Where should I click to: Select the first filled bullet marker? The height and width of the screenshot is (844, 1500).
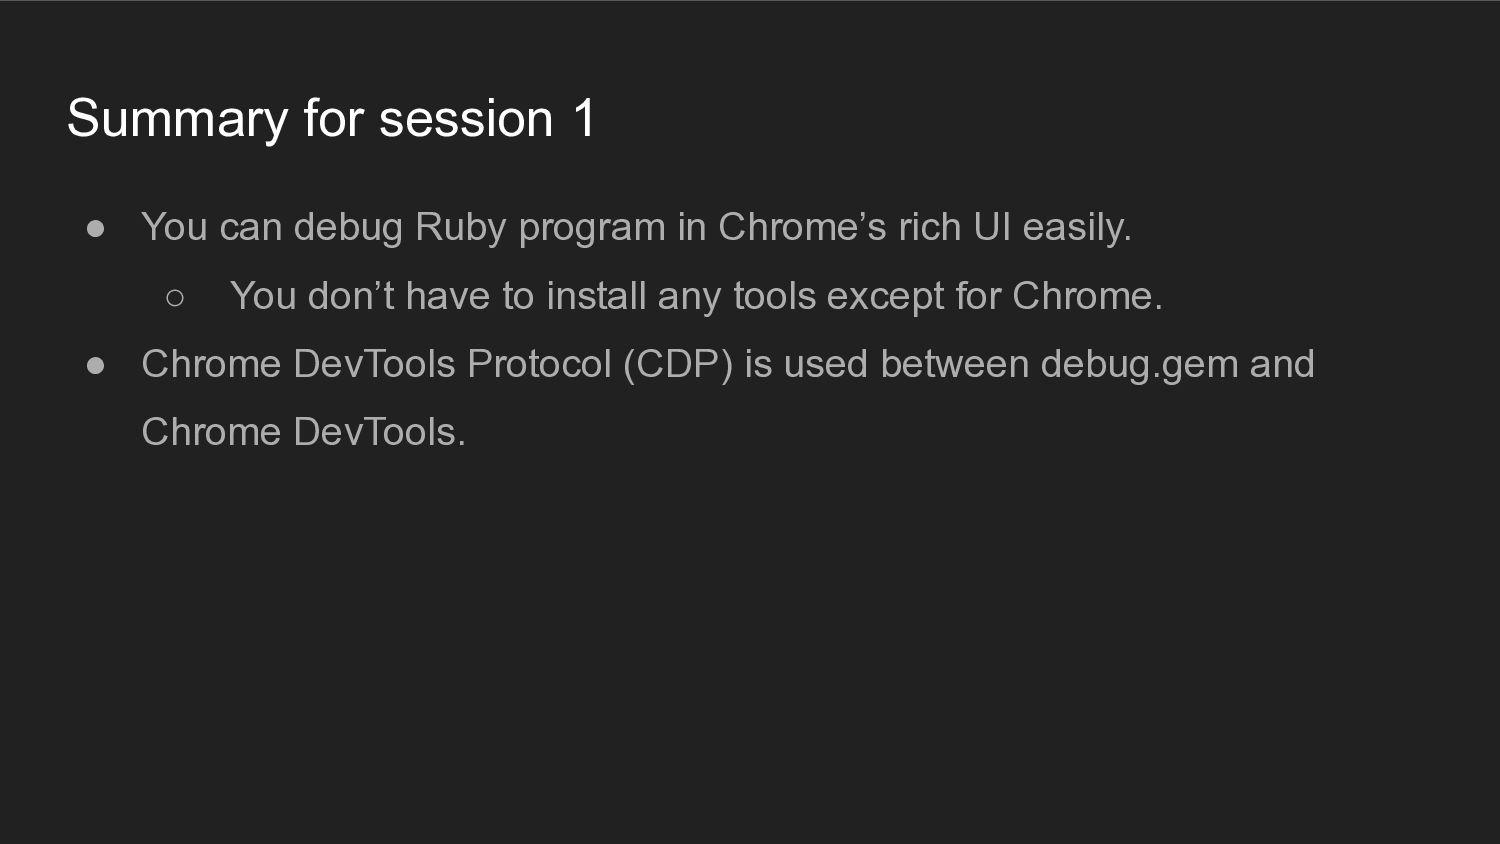click(x=96, y=229)
